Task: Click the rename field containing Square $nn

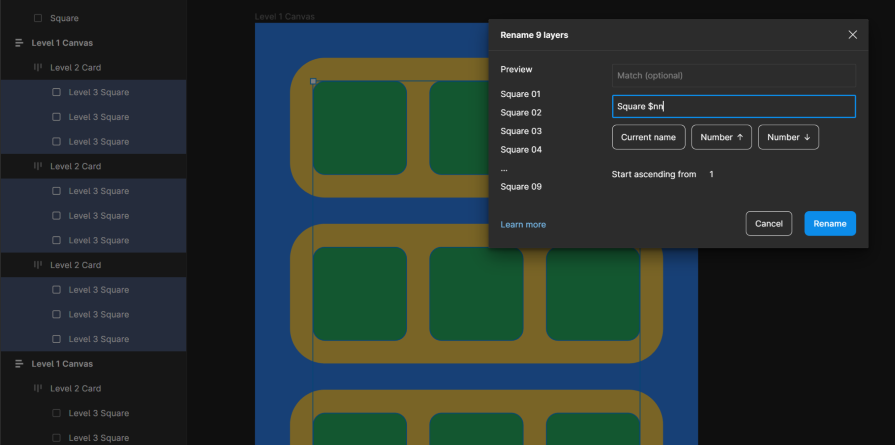Action: click(x=733, y=106)
